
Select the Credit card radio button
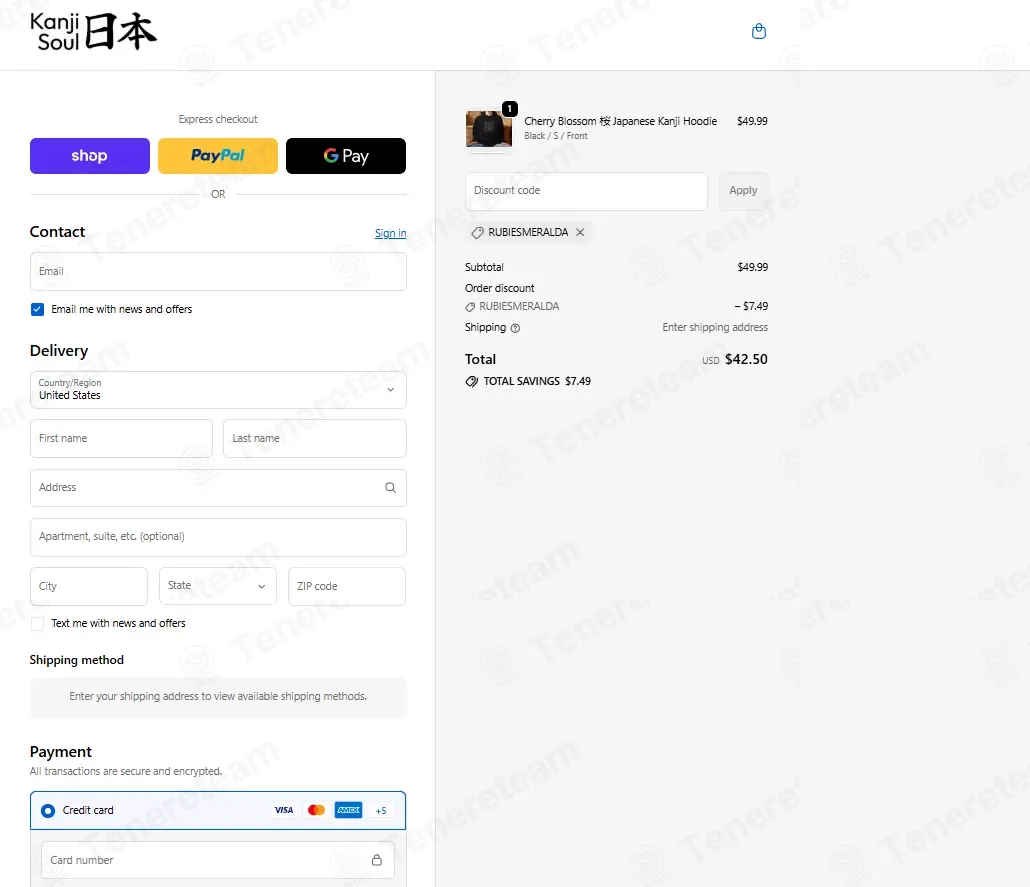coord(48,811)
